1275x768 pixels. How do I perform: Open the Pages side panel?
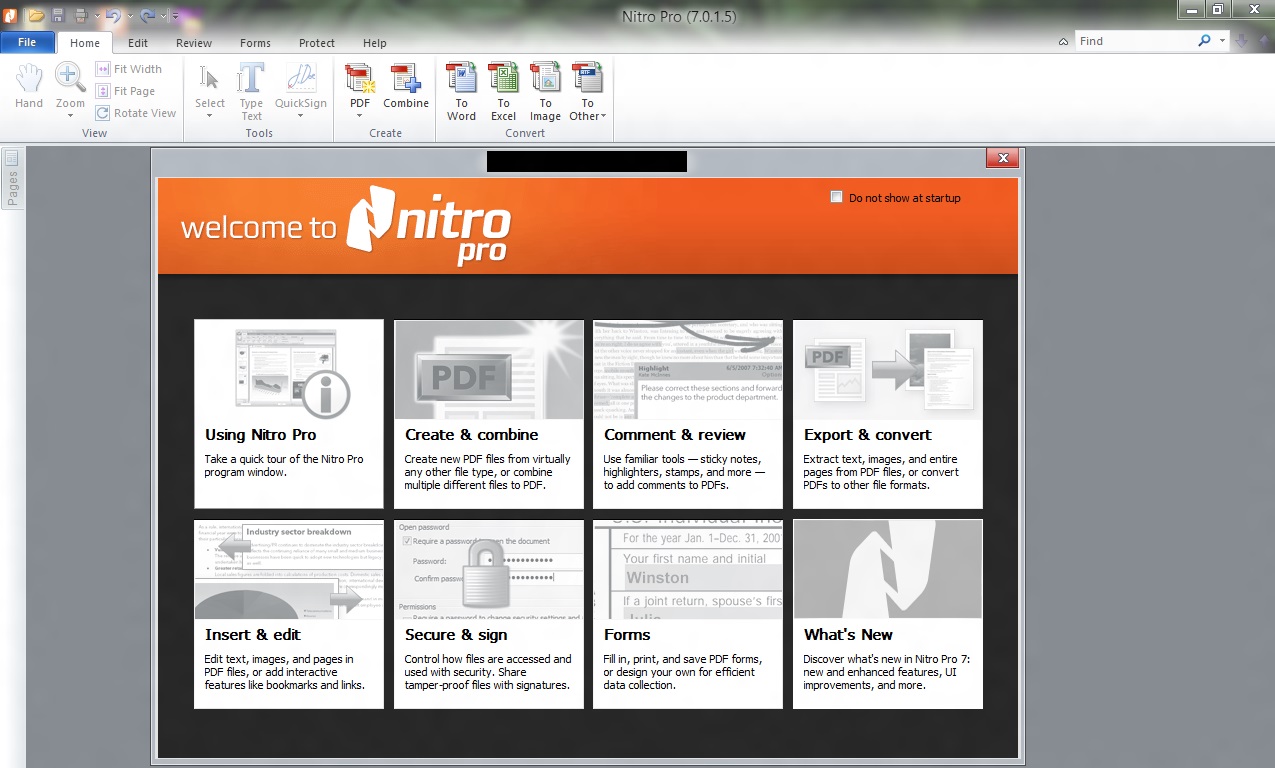coord(12,178)
